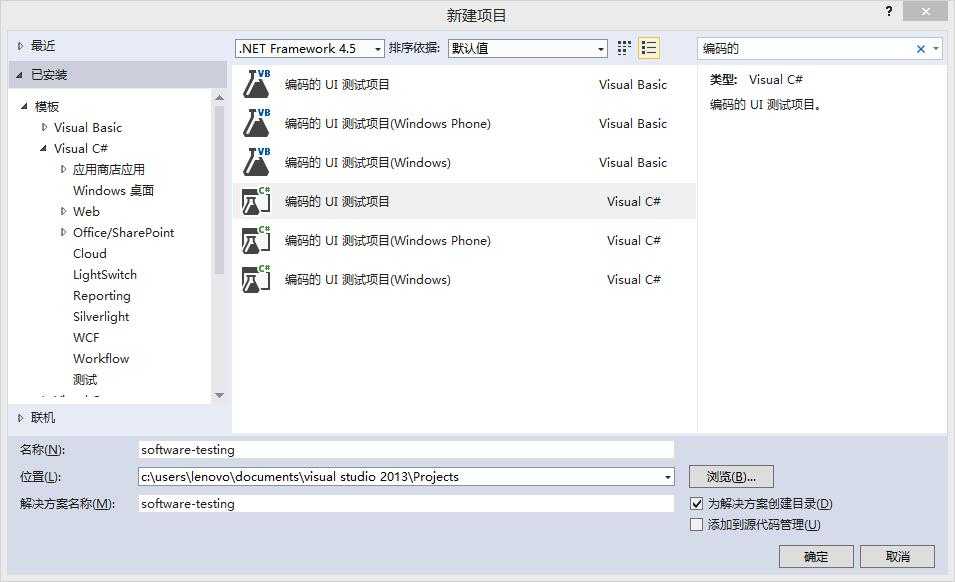Select WCF template category

coord(86,337)
